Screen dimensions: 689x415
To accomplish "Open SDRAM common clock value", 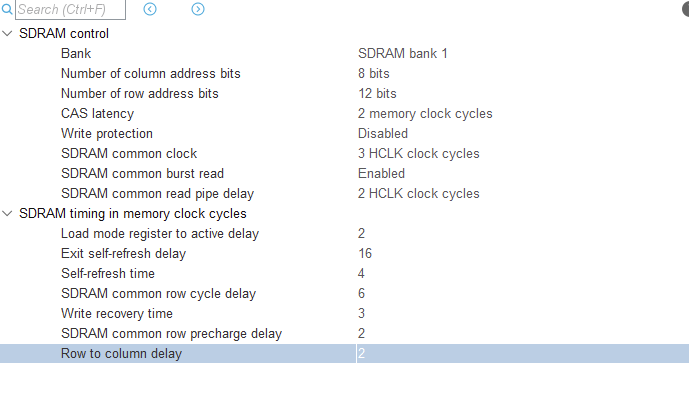I will (418, 153).
